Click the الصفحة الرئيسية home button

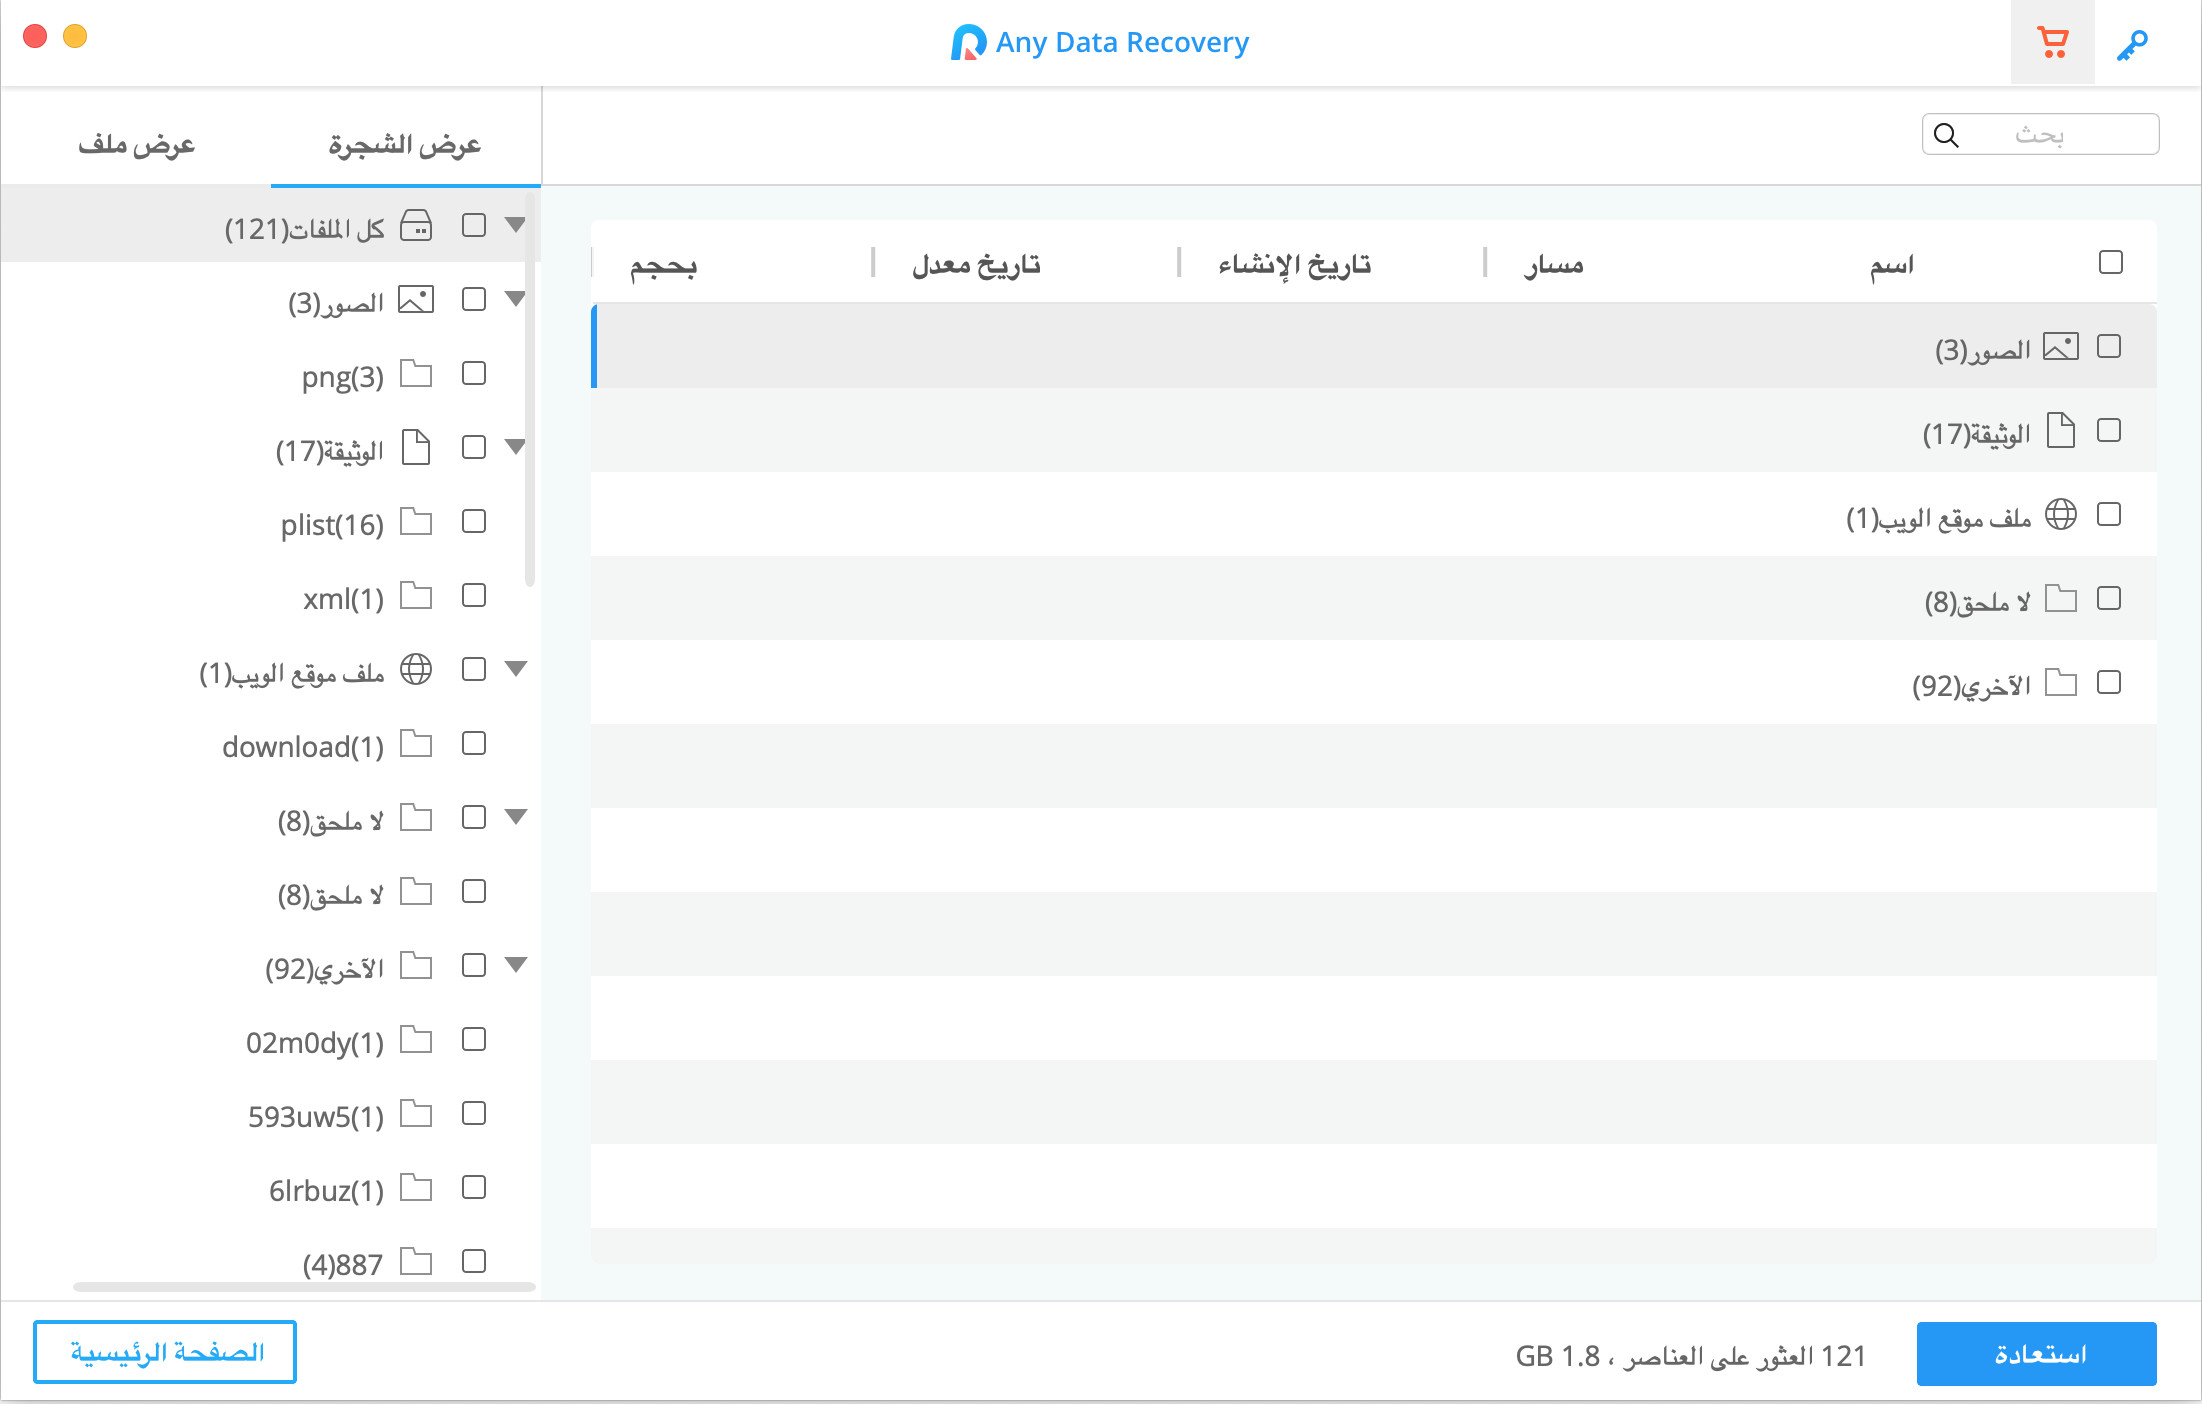[165, 1353]
